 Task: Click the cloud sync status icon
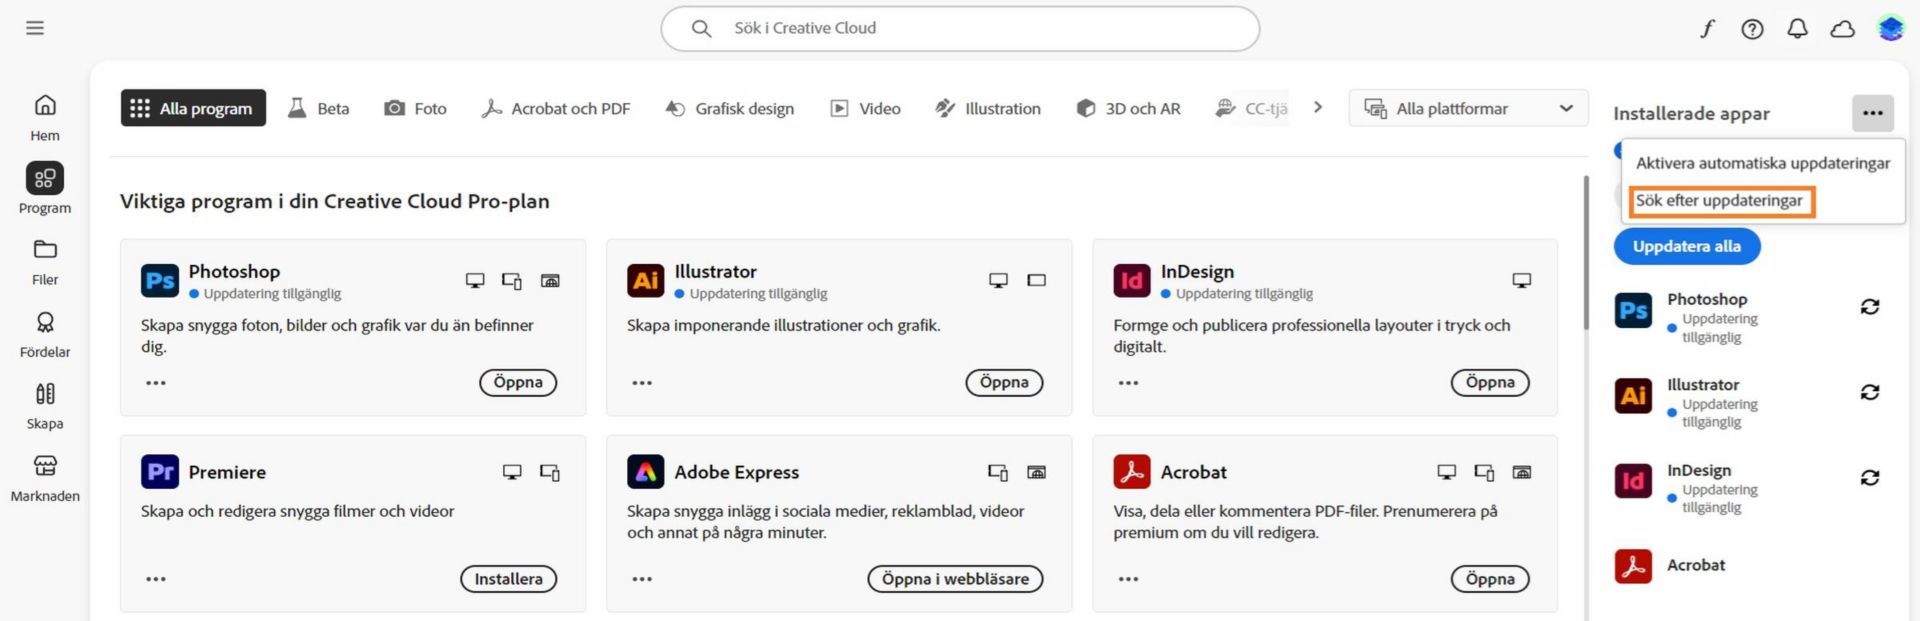[x=1842, y=29]
